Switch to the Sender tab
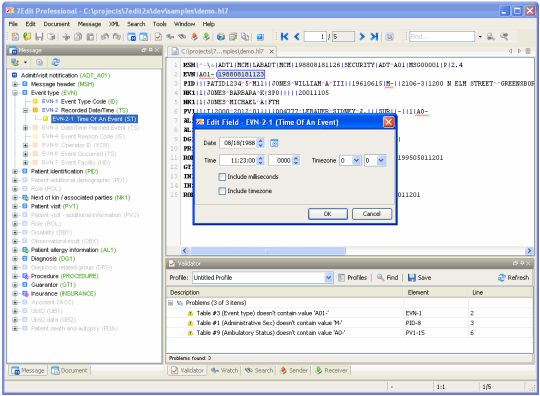 point(294,371)
